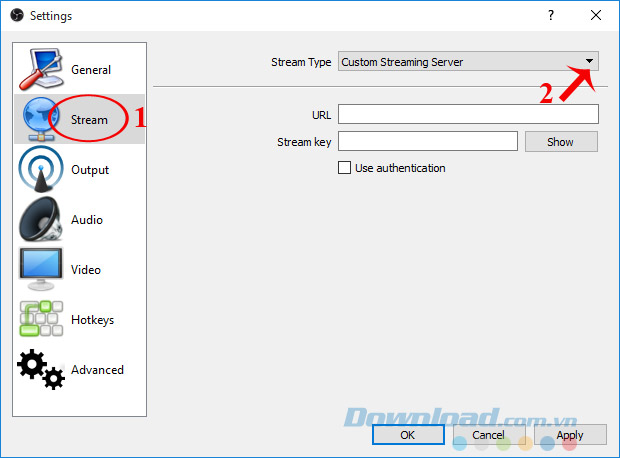Select the Stream settings label

(x=89, y=120)
